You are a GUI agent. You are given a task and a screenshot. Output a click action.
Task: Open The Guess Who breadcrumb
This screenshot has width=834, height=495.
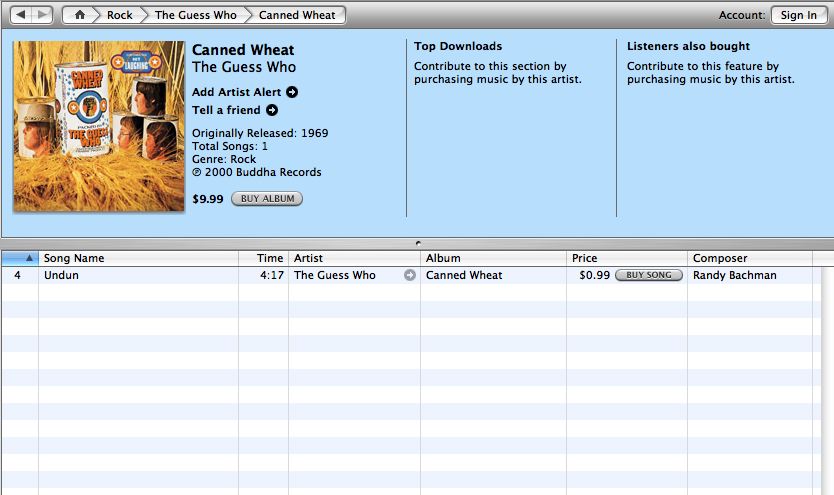click(195, 15)
